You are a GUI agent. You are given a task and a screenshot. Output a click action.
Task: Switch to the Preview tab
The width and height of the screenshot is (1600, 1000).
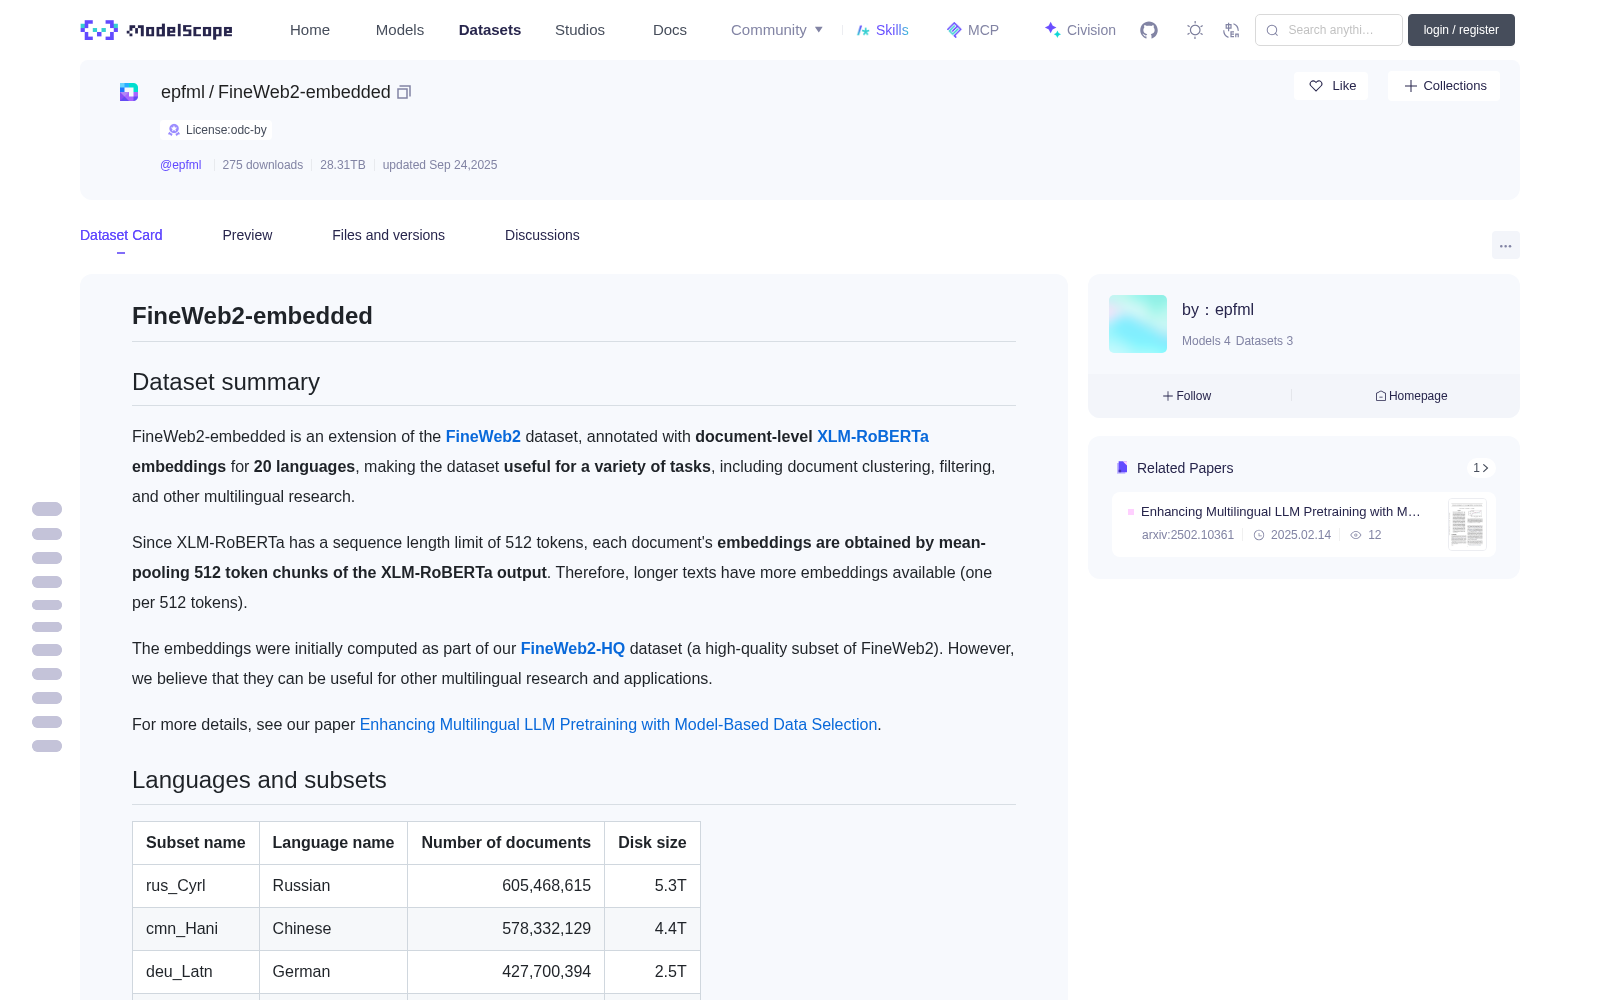247,235
